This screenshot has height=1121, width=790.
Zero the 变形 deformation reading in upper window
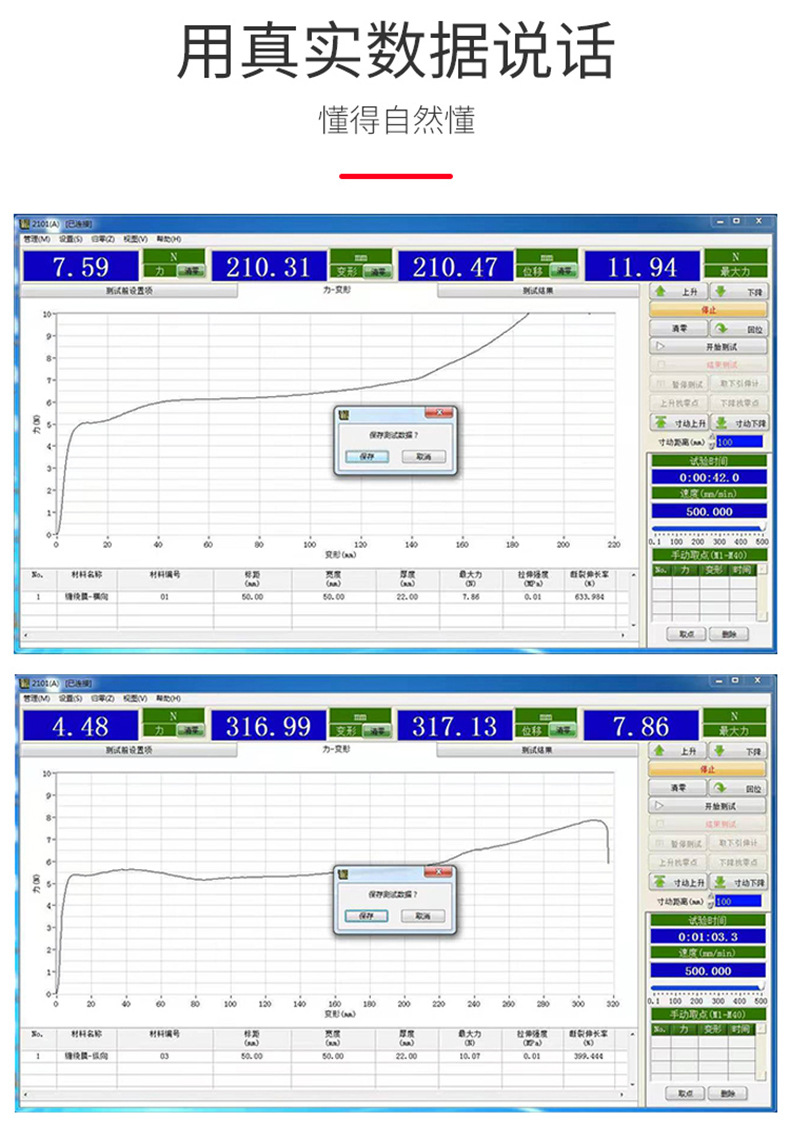click(377, 271)
